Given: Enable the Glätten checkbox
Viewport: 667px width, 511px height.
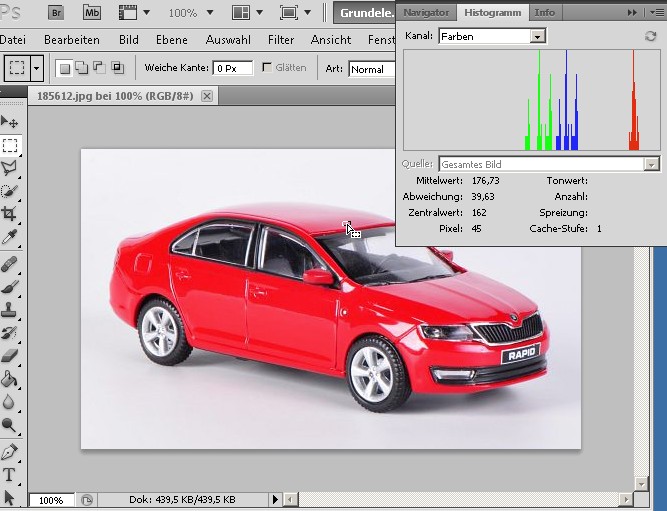Looking at the screenshot, I should click(x=267, y=67).
